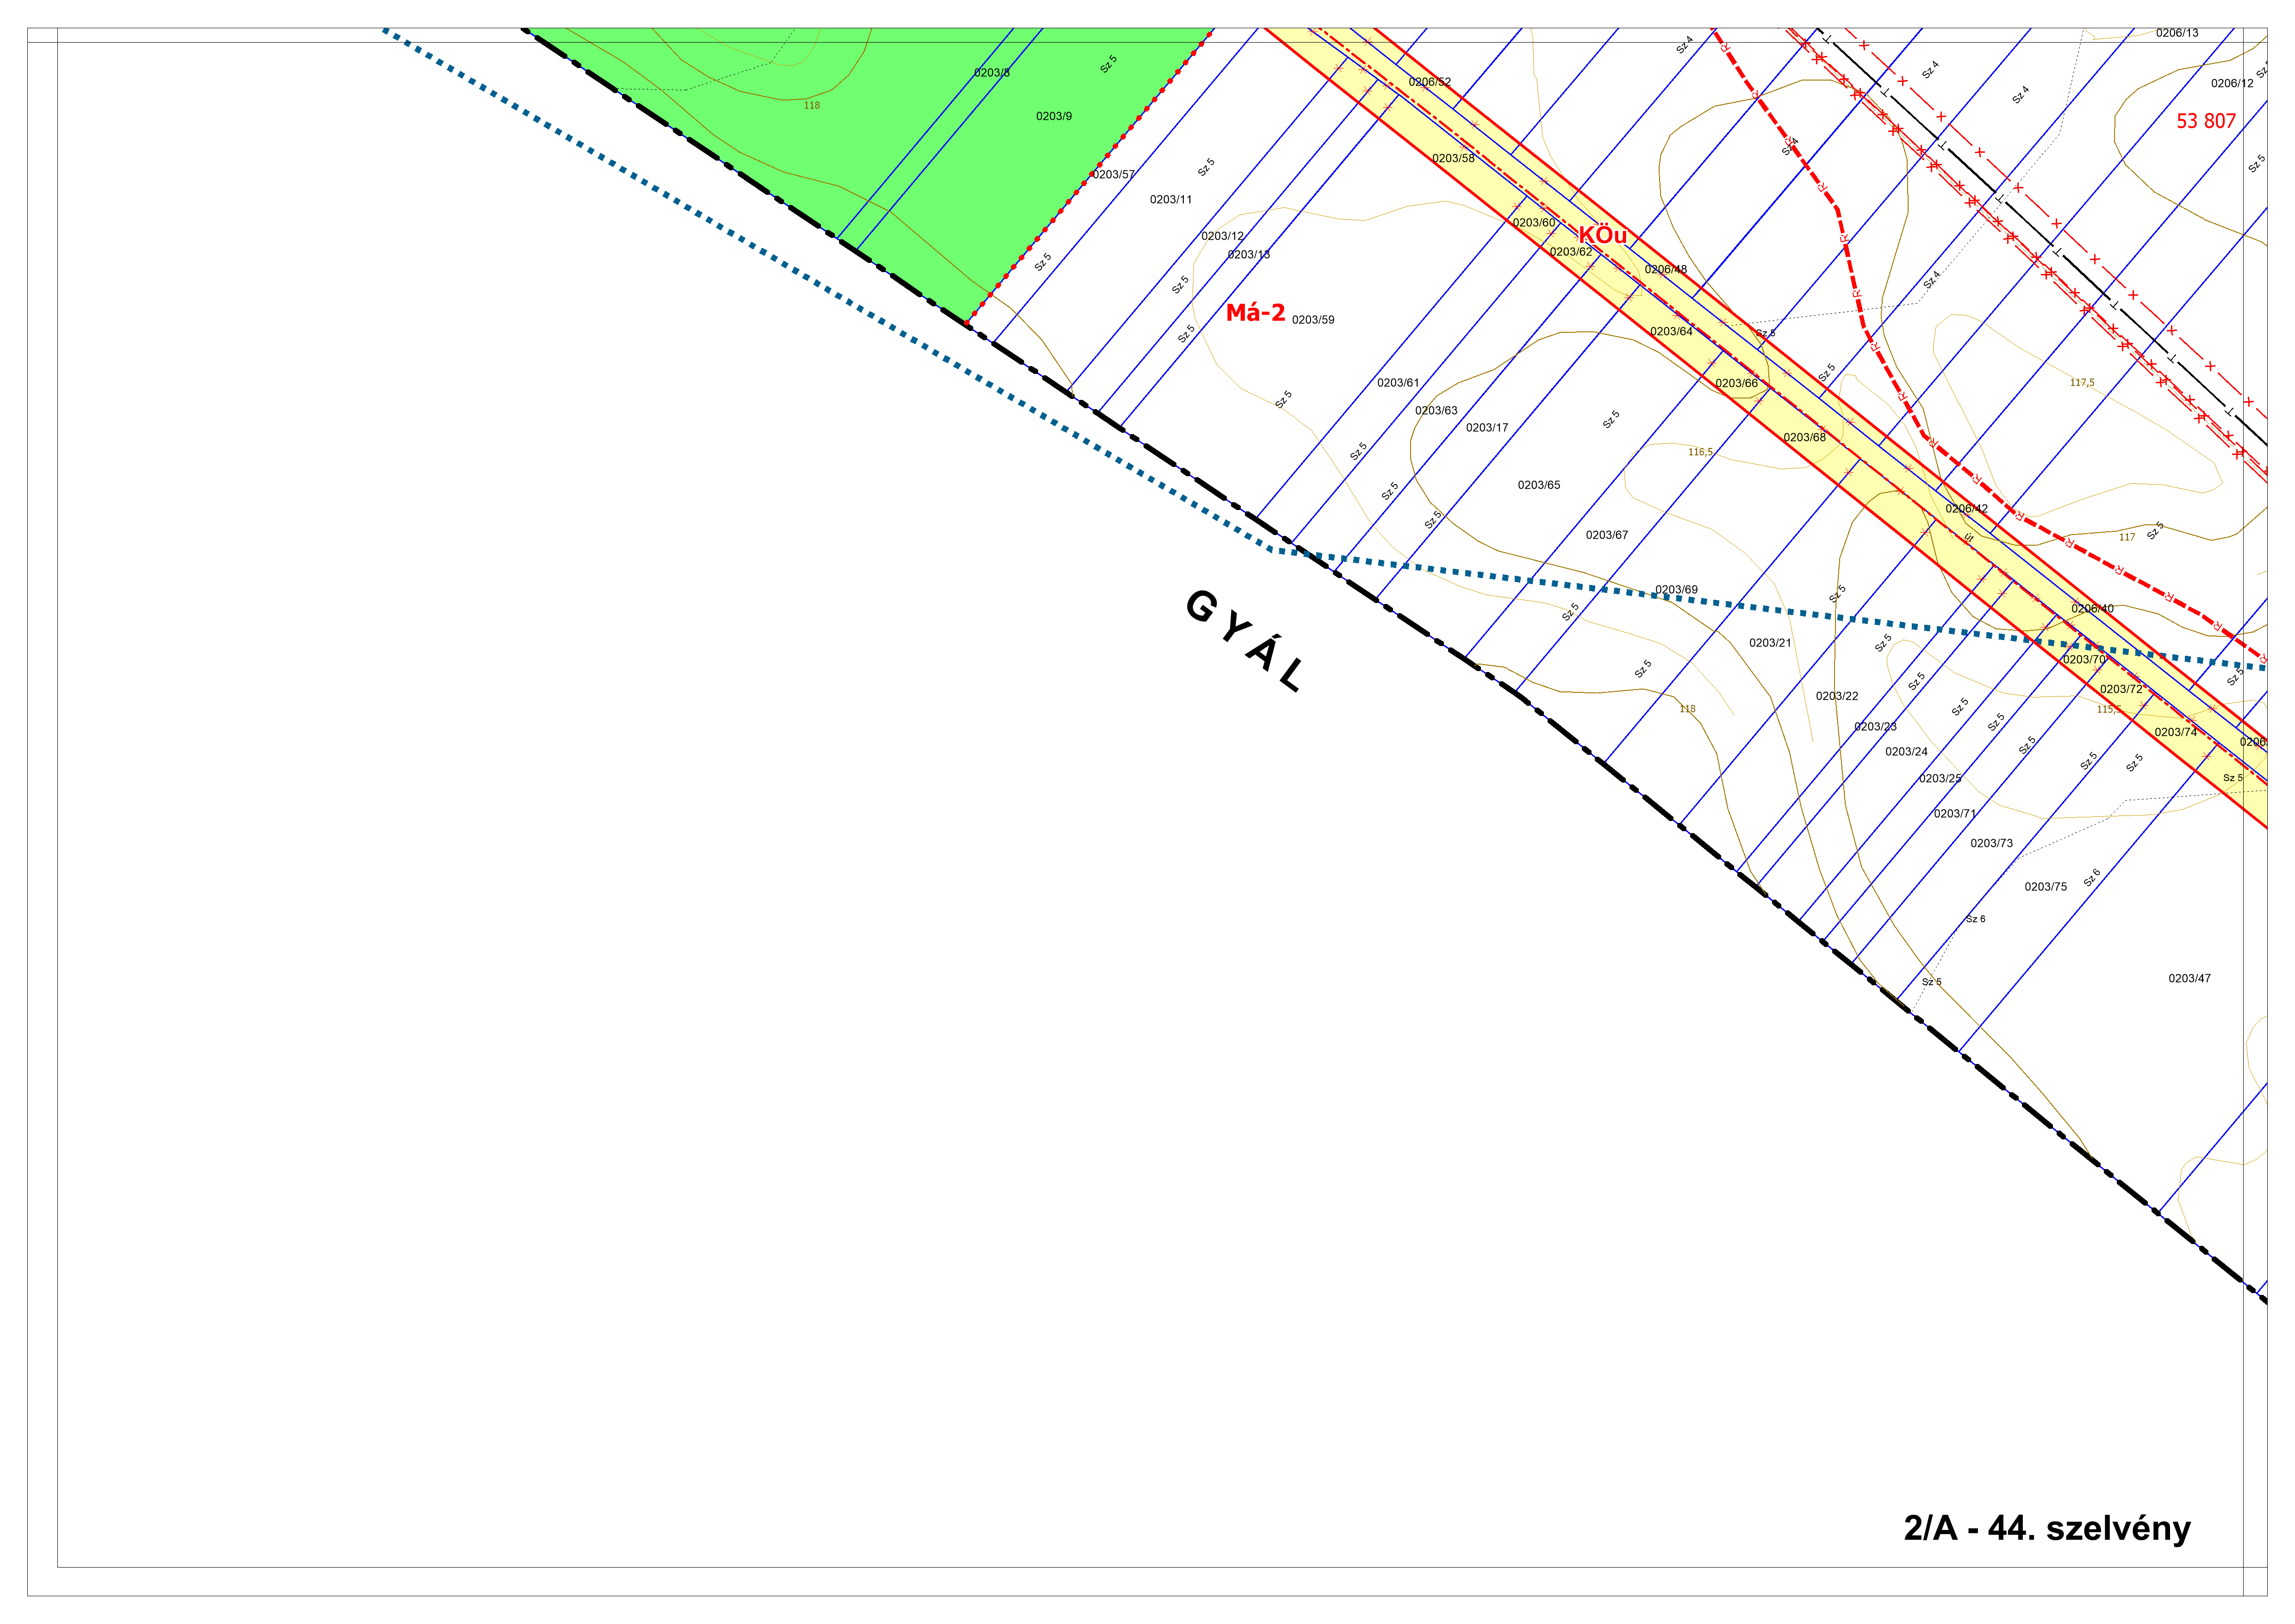
Task: Click the red KÖu road zone label
Action: click(x=1602, y=235)
